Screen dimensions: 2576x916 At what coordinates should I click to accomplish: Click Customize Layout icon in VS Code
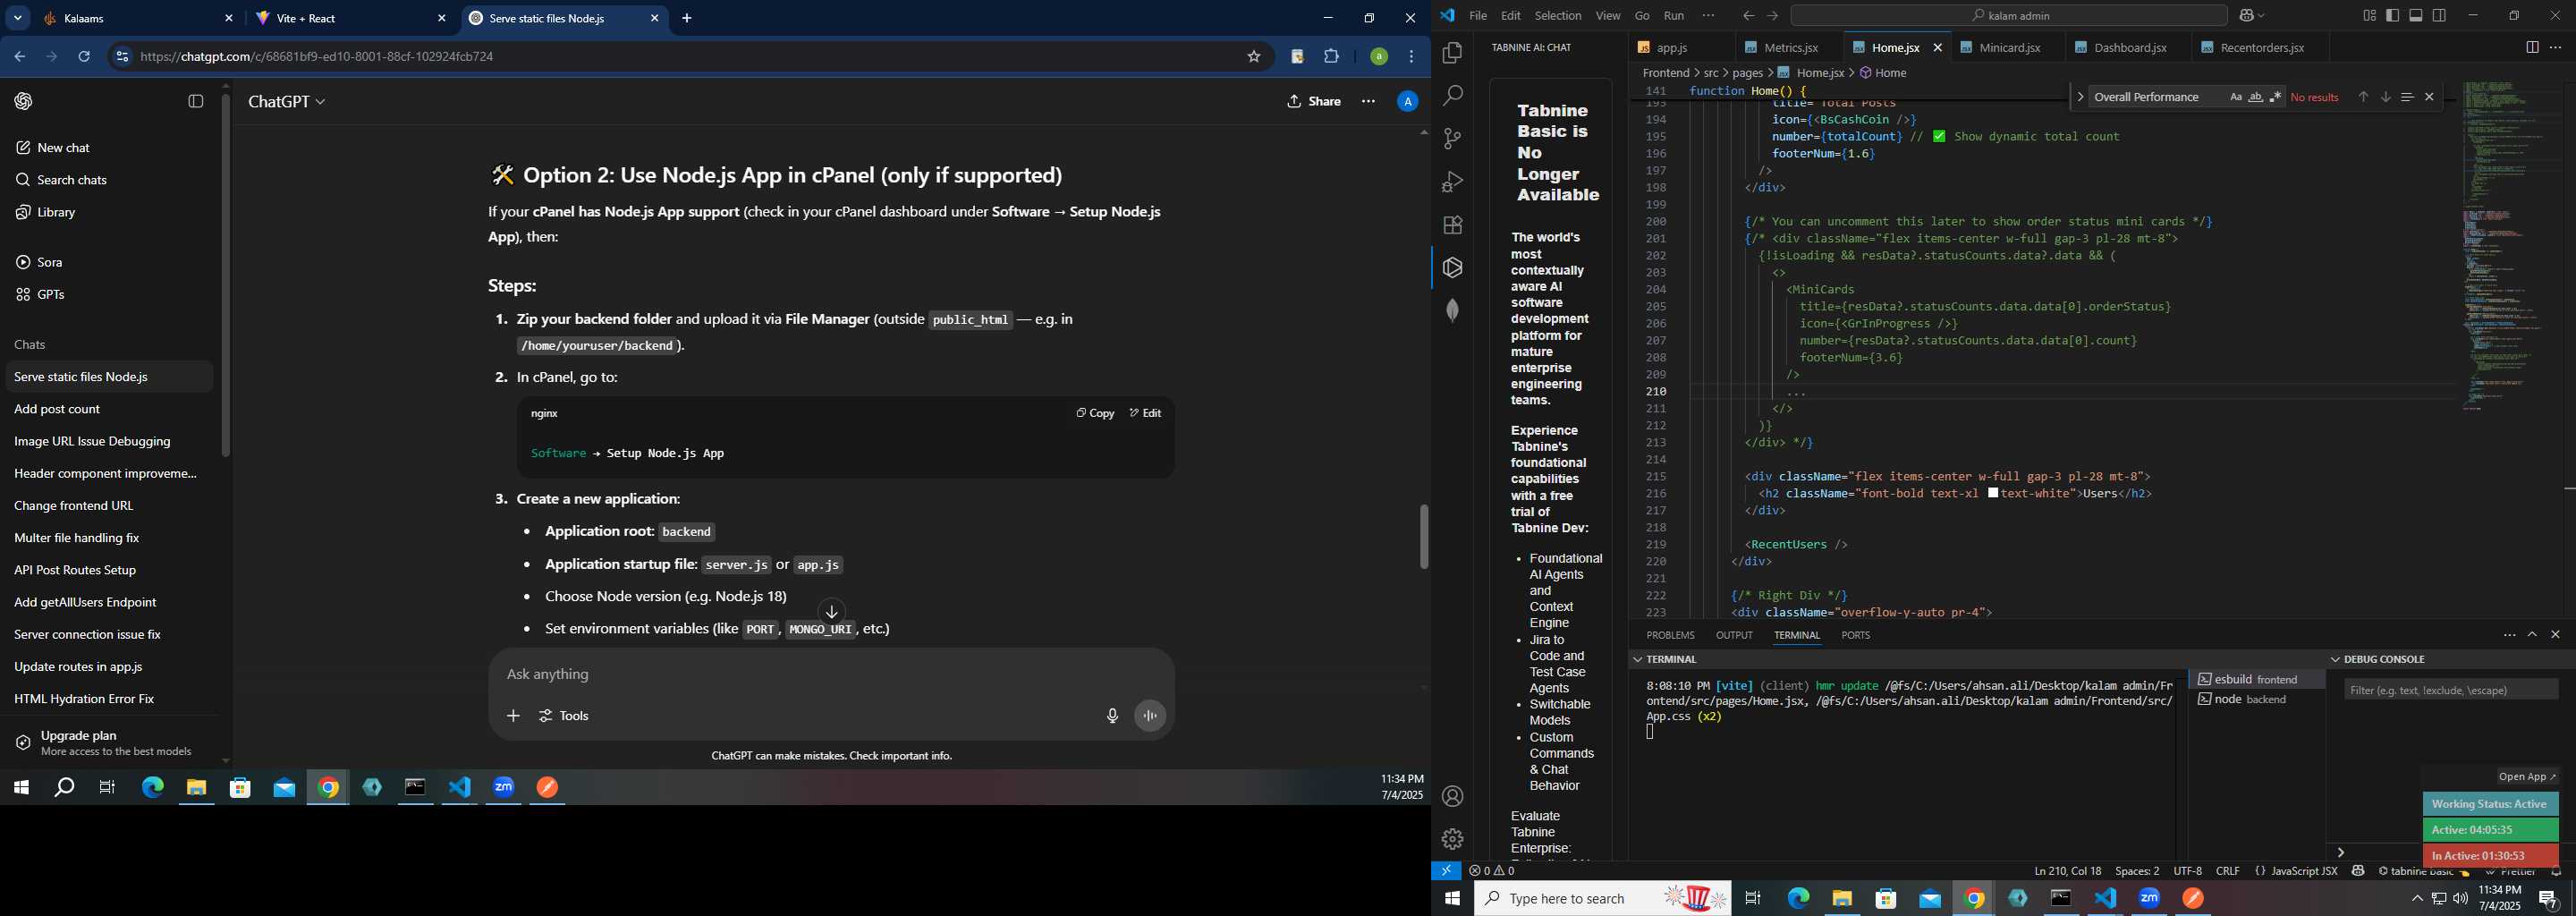click(x=2369, y=16)
